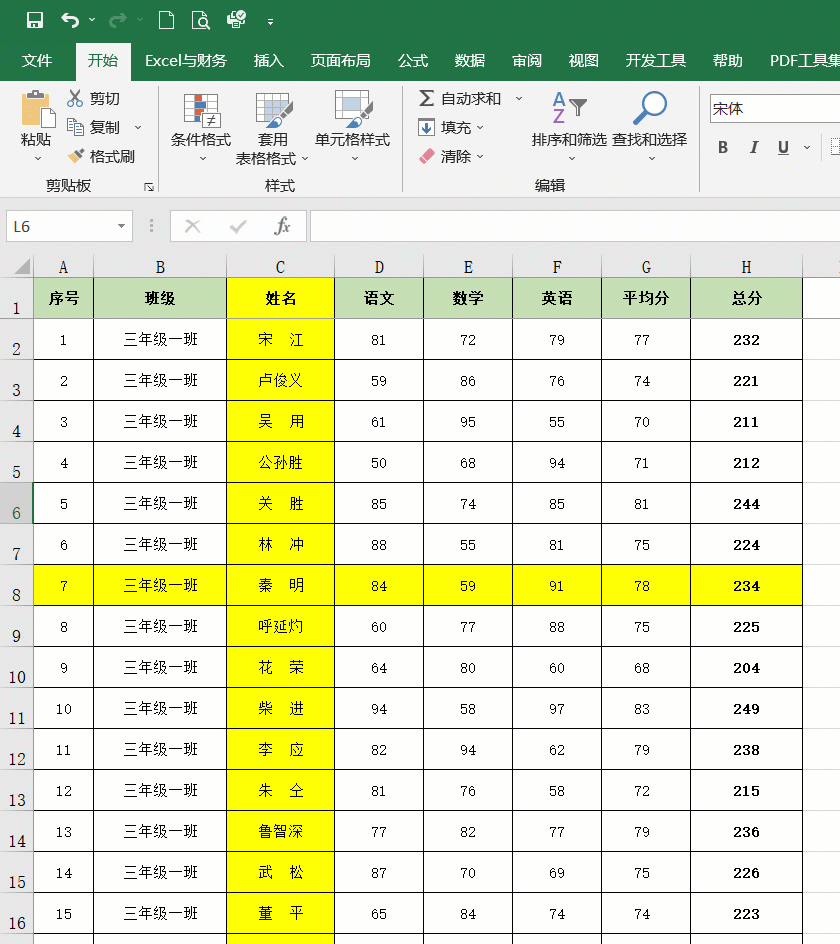Expand the 粘贴 options arrow
The width and height of the screenshot is (840, 944).
pyautogui.click(x=37, y=158)
